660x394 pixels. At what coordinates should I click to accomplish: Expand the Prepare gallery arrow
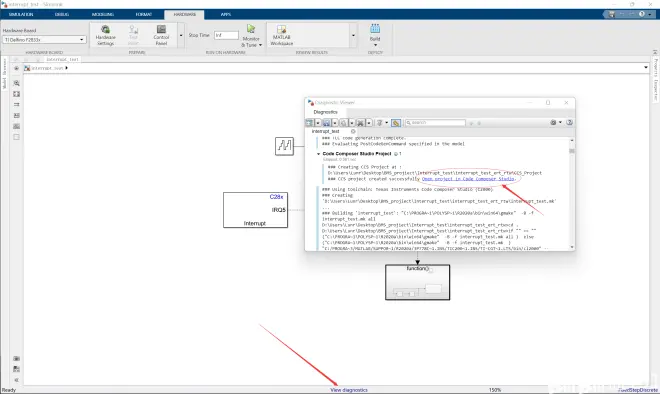pyautogui.click(x=181, y=35)
